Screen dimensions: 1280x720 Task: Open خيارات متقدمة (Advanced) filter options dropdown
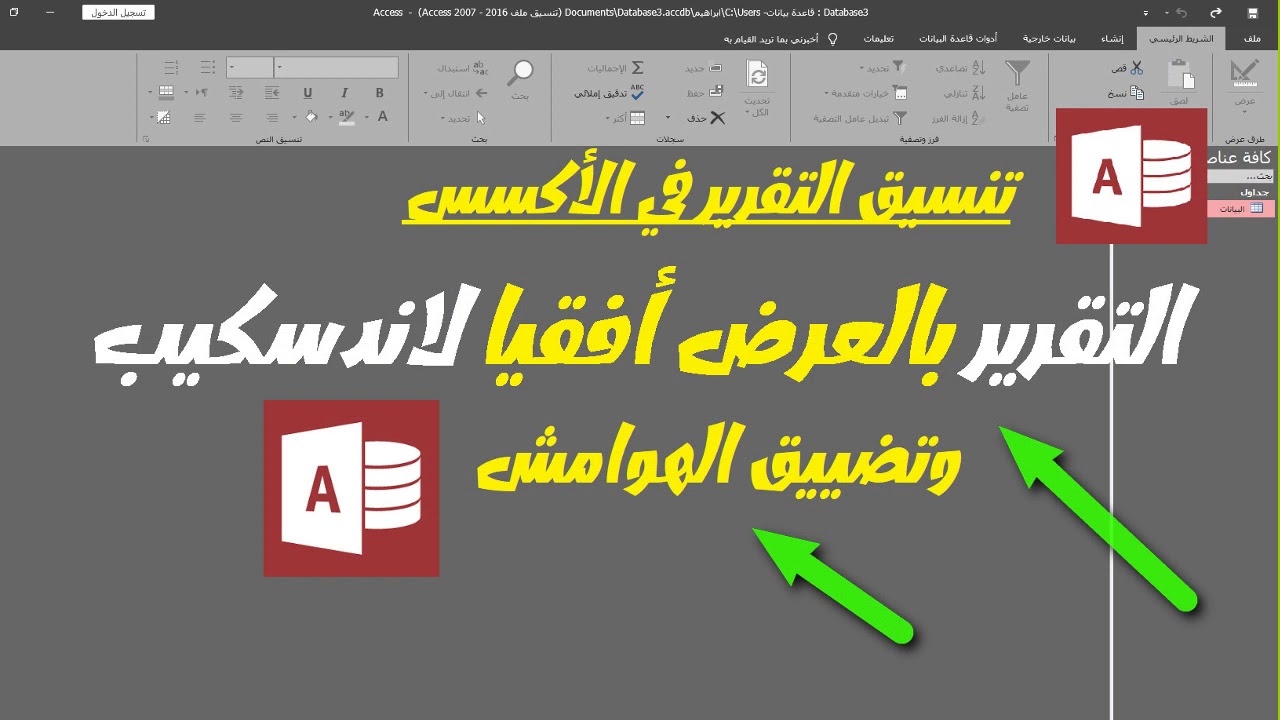pos(866,93)
